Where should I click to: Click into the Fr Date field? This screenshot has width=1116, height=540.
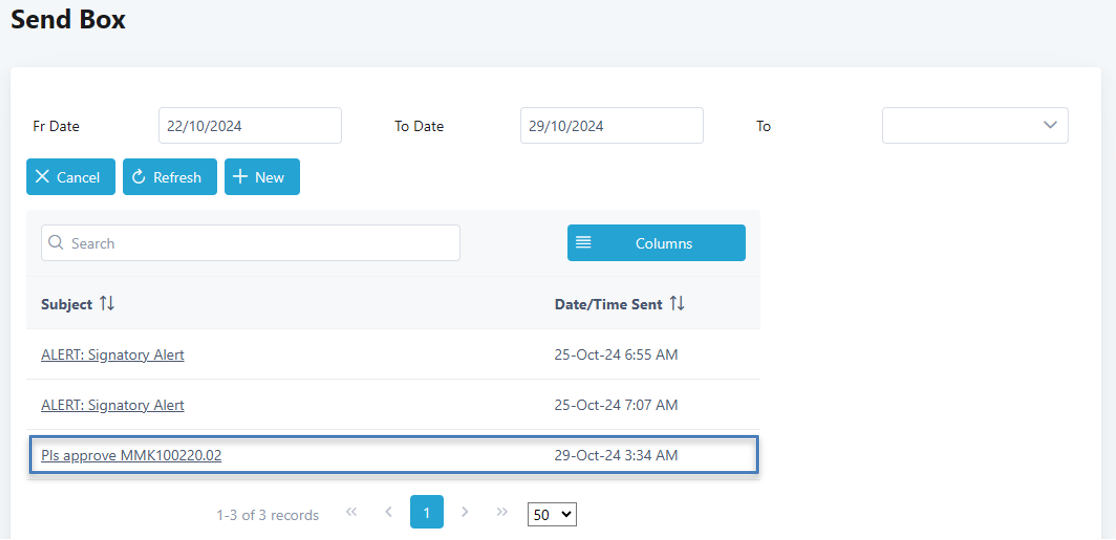pyautogui.click(x=250, y=126)
